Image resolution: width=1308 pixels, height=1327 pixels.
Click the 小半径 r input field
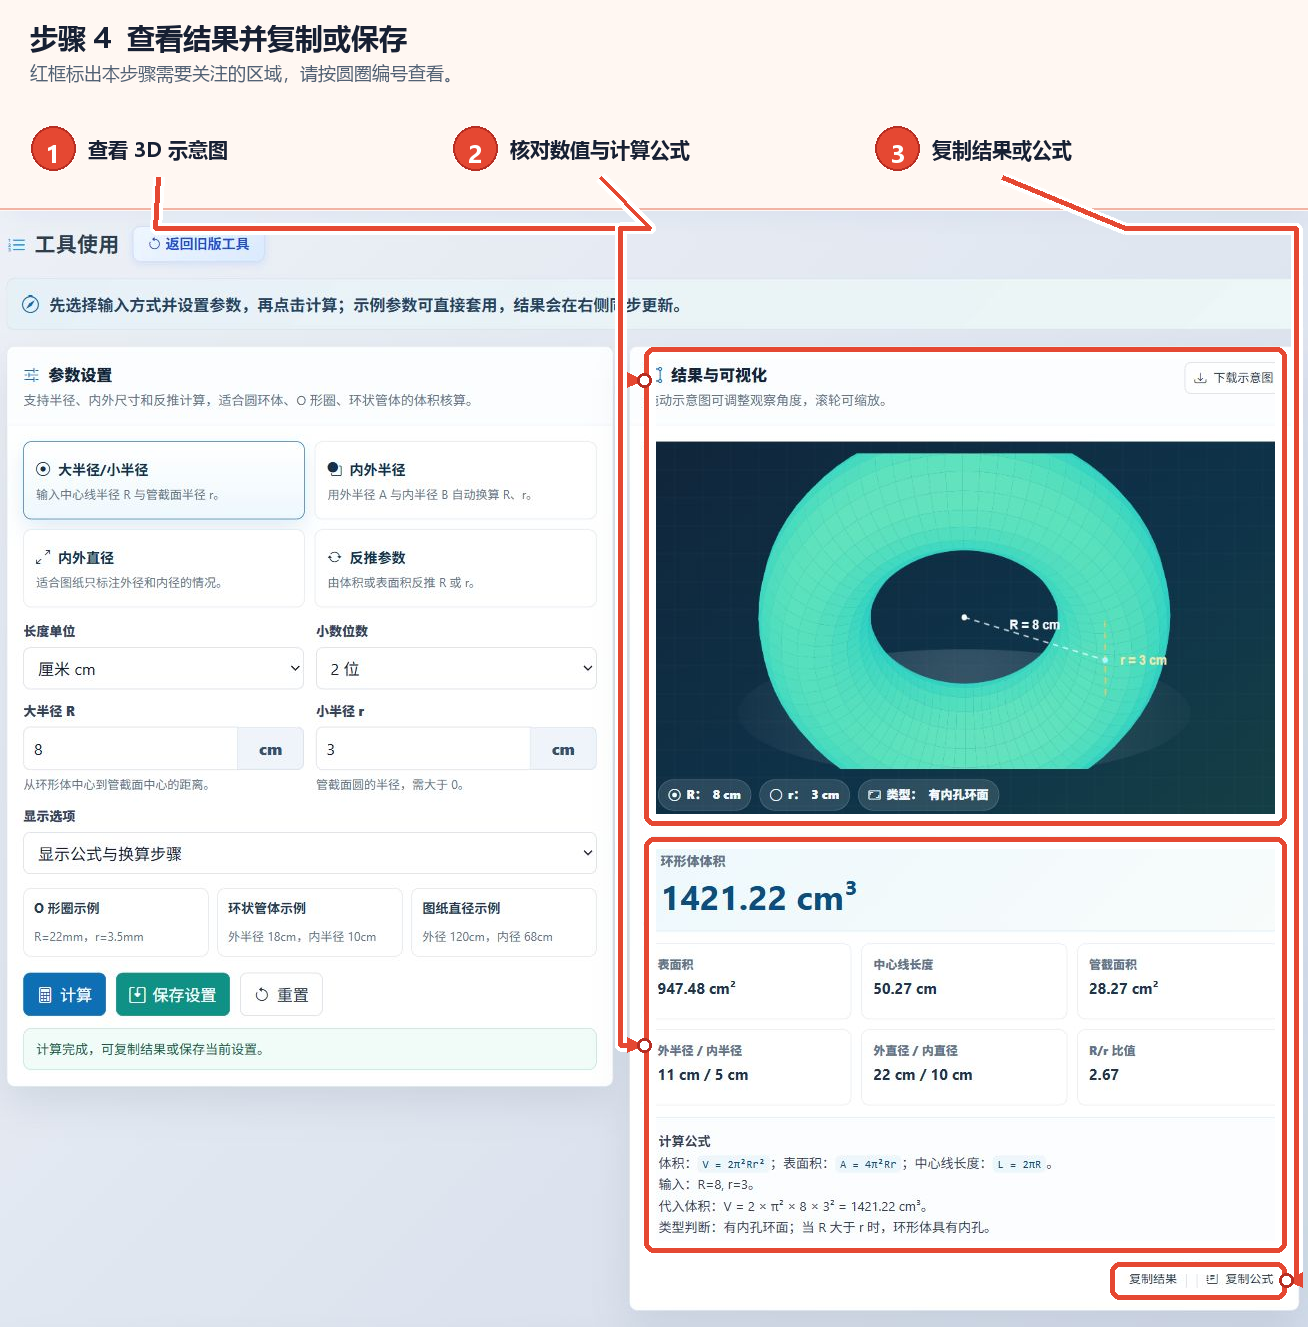click(x=423, y=749)
